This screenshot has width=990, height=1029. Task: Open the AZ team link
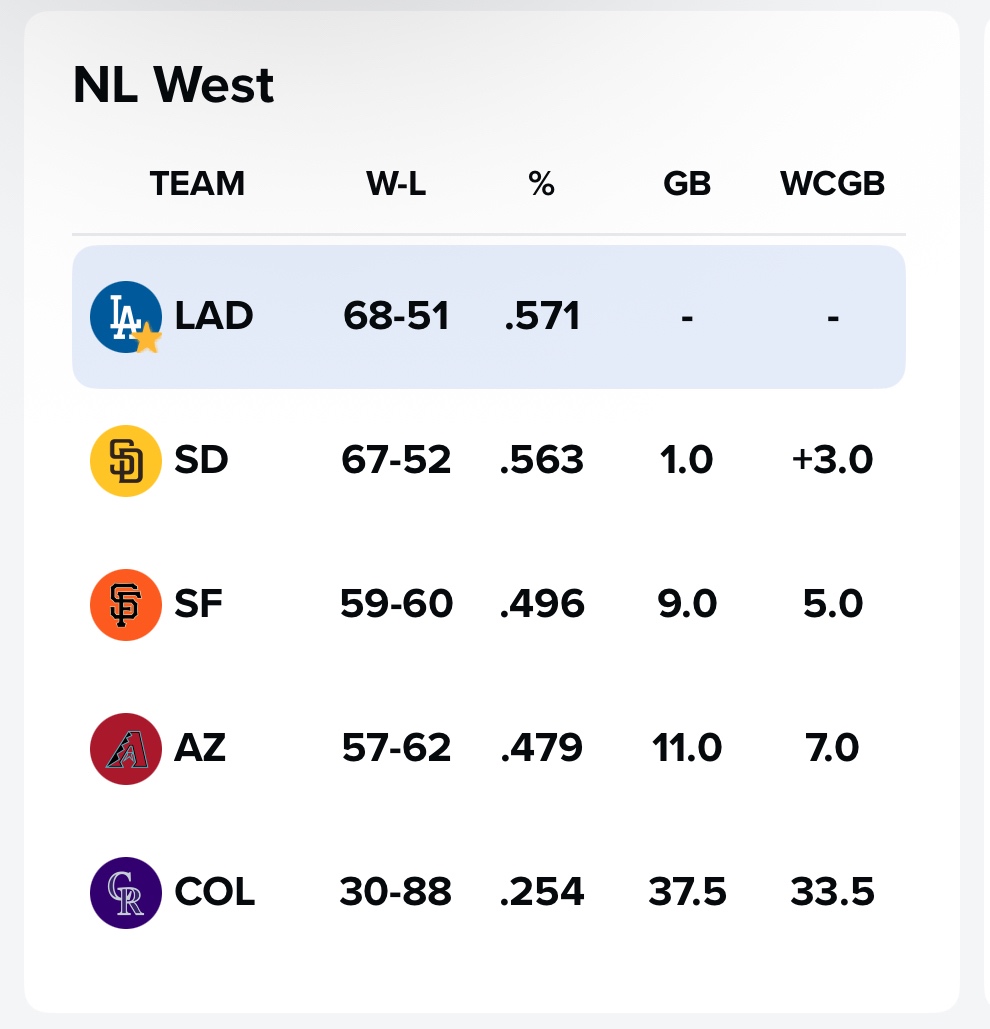[200, 748]
